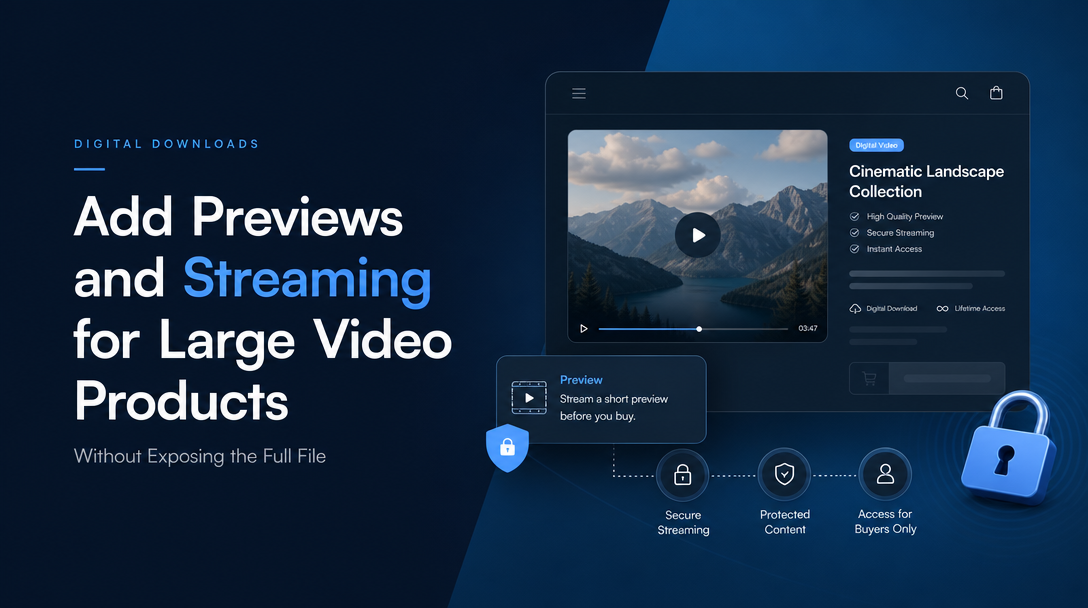Click the check icon beside High Quality Preview
1088x608 pixels.
[x=855, y=217]
